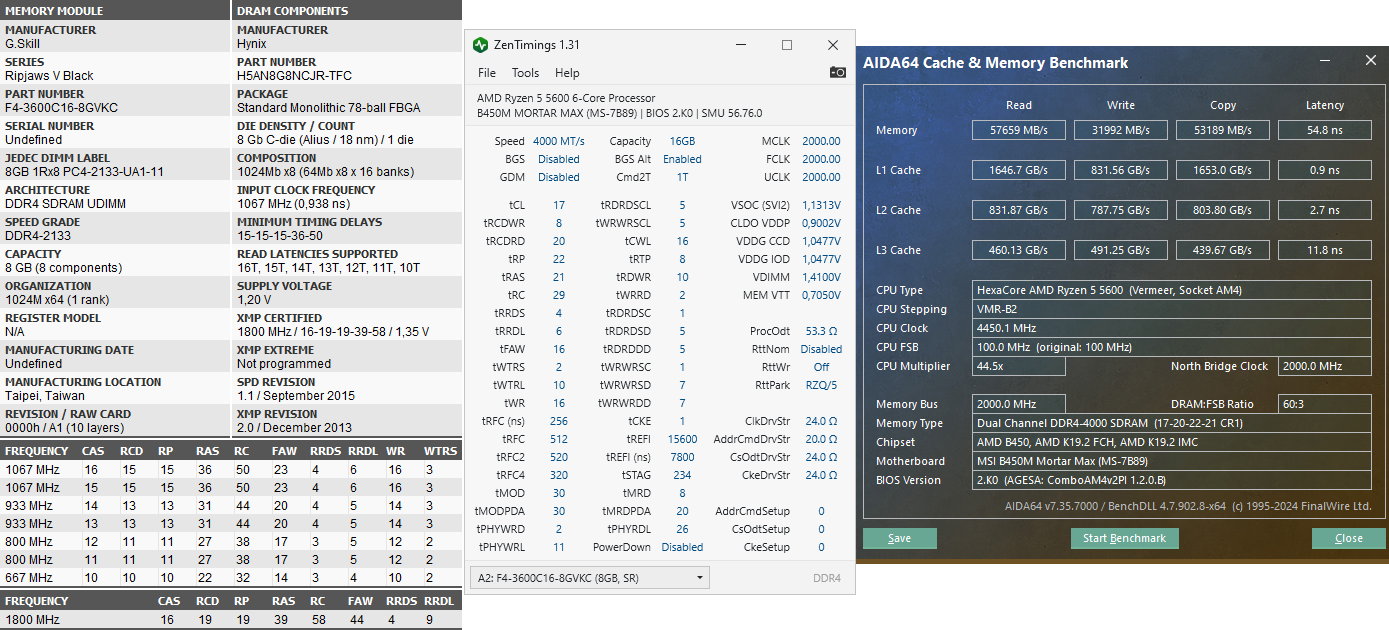Click the L2 Cache Write value 787.75 GB/s
This screenshot has width=1389, height=630.
tap(1121, 210)
